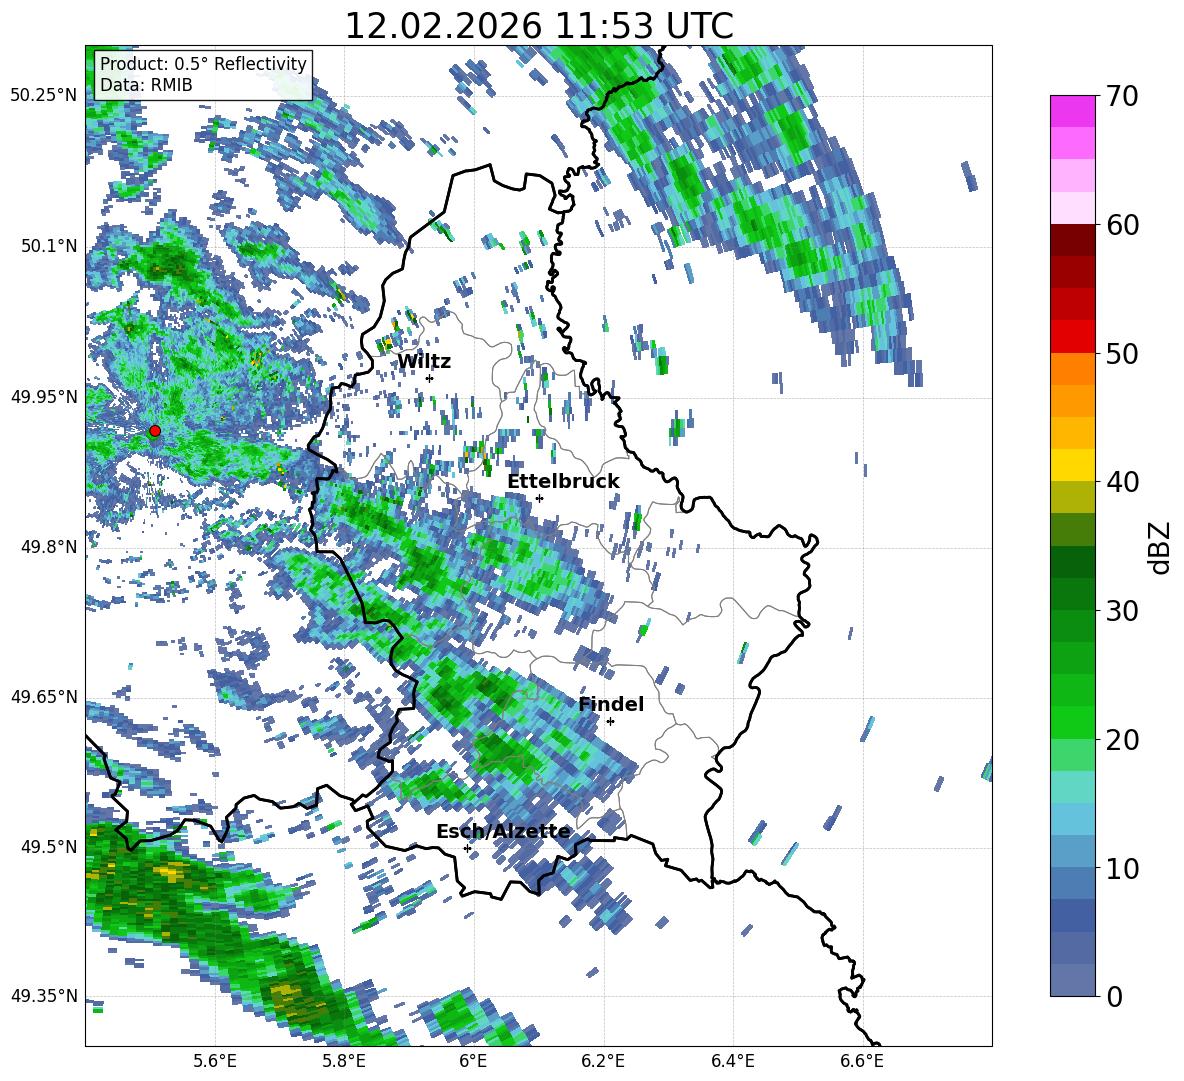Viewport: 1184px width, 1081px height.
Task: Click the cross marker below Findel
Action: click(x=610, y=722)
